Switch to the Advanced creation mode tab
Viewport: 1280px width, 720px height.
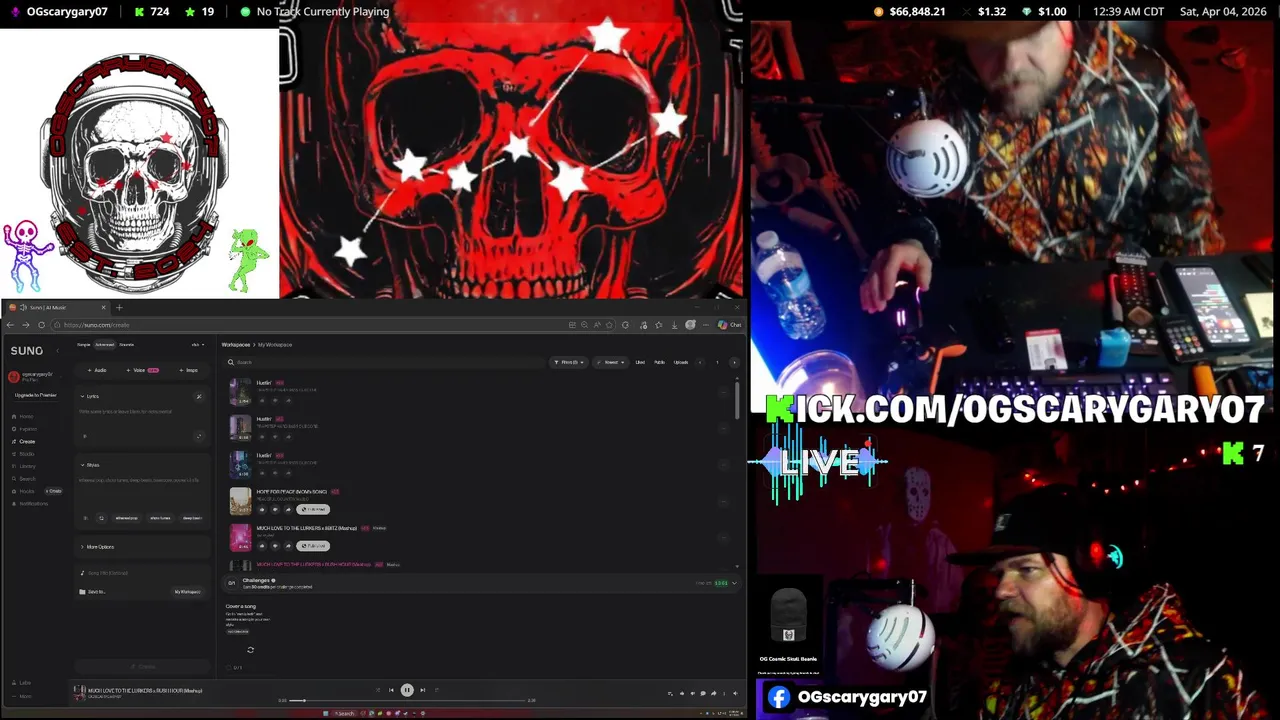click(x=104, y=344)
